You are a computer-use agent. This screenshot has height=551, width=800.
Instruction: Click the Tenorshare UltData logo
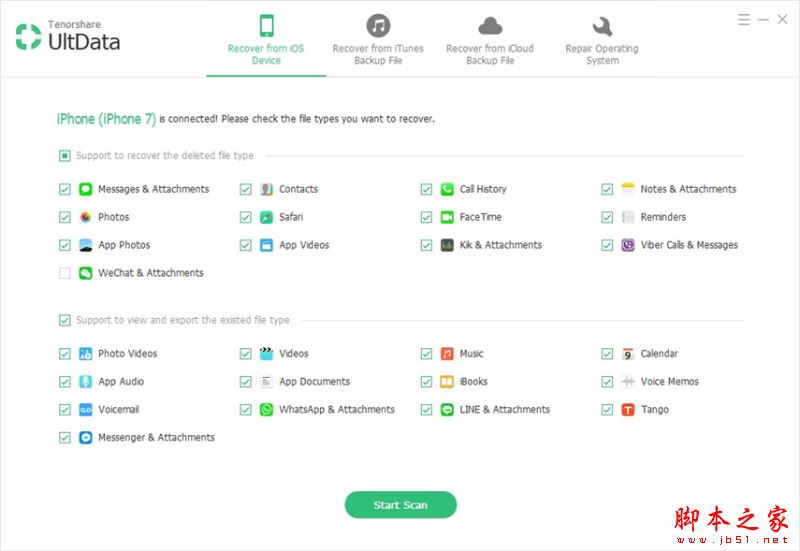pyautogui.click(x=68, y=36)
